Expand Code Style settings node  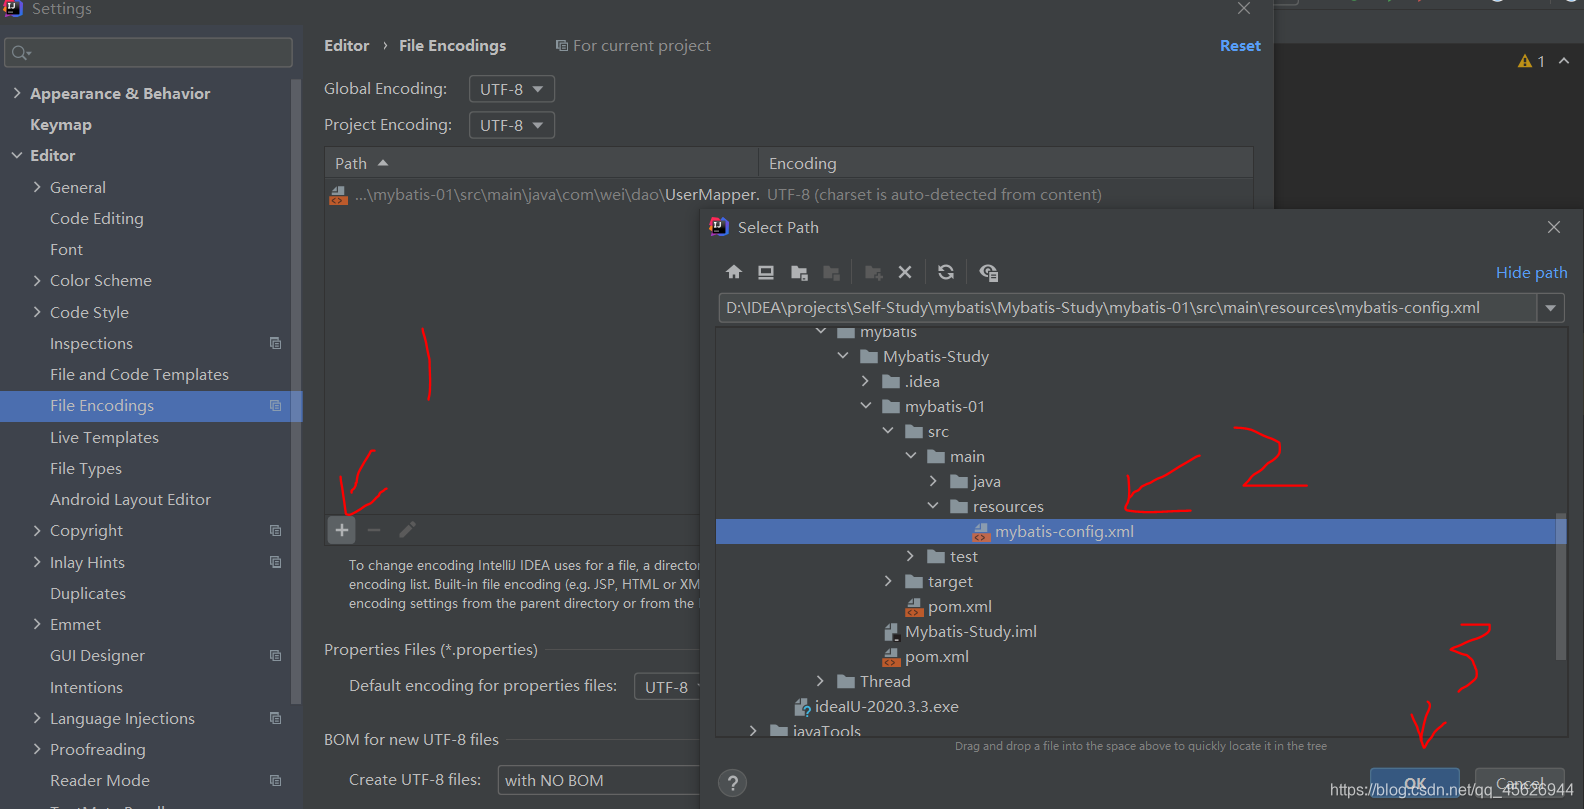coord(37,312)
